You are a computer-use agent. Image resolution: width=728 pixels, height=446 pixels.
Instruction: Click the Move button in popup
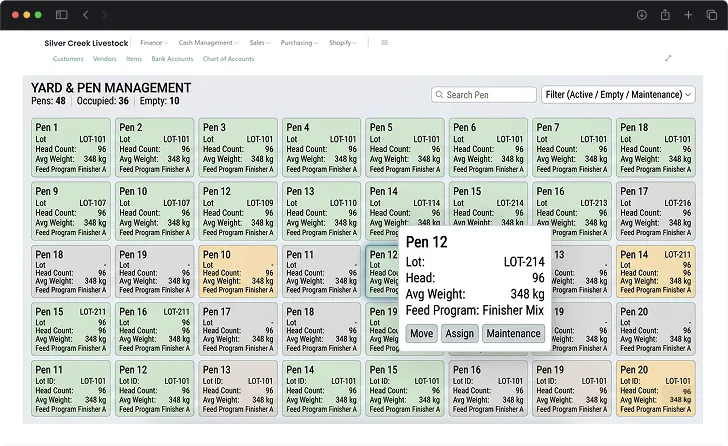[422, 333]
